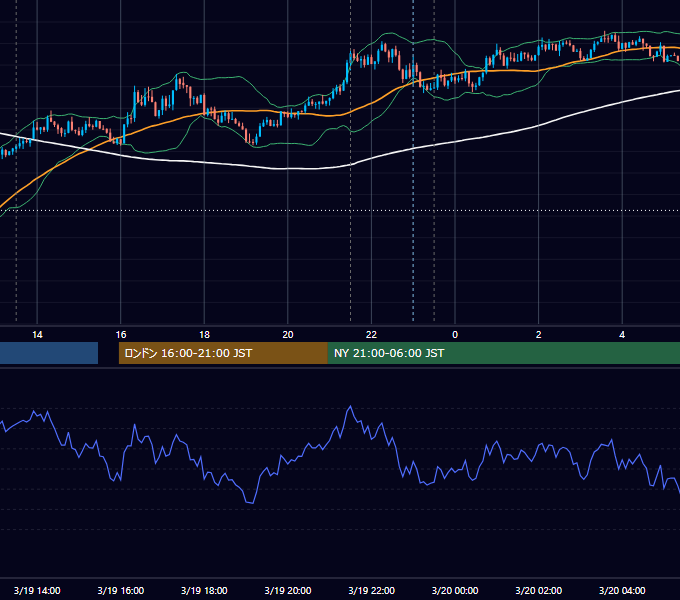Click the ロンドン 16:00-21:00 JST session bar
The image size is (680, 600).
point(223,353)
